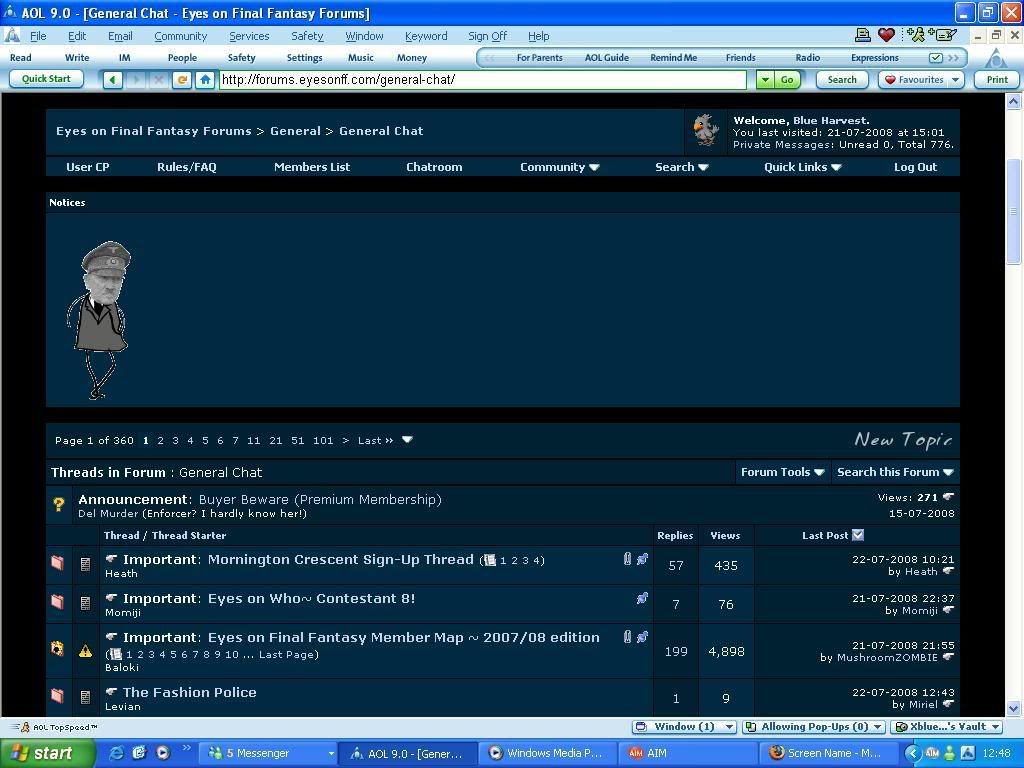Click the scroll down arrow
The image size is (1024, 768).
pos(1013,707)
